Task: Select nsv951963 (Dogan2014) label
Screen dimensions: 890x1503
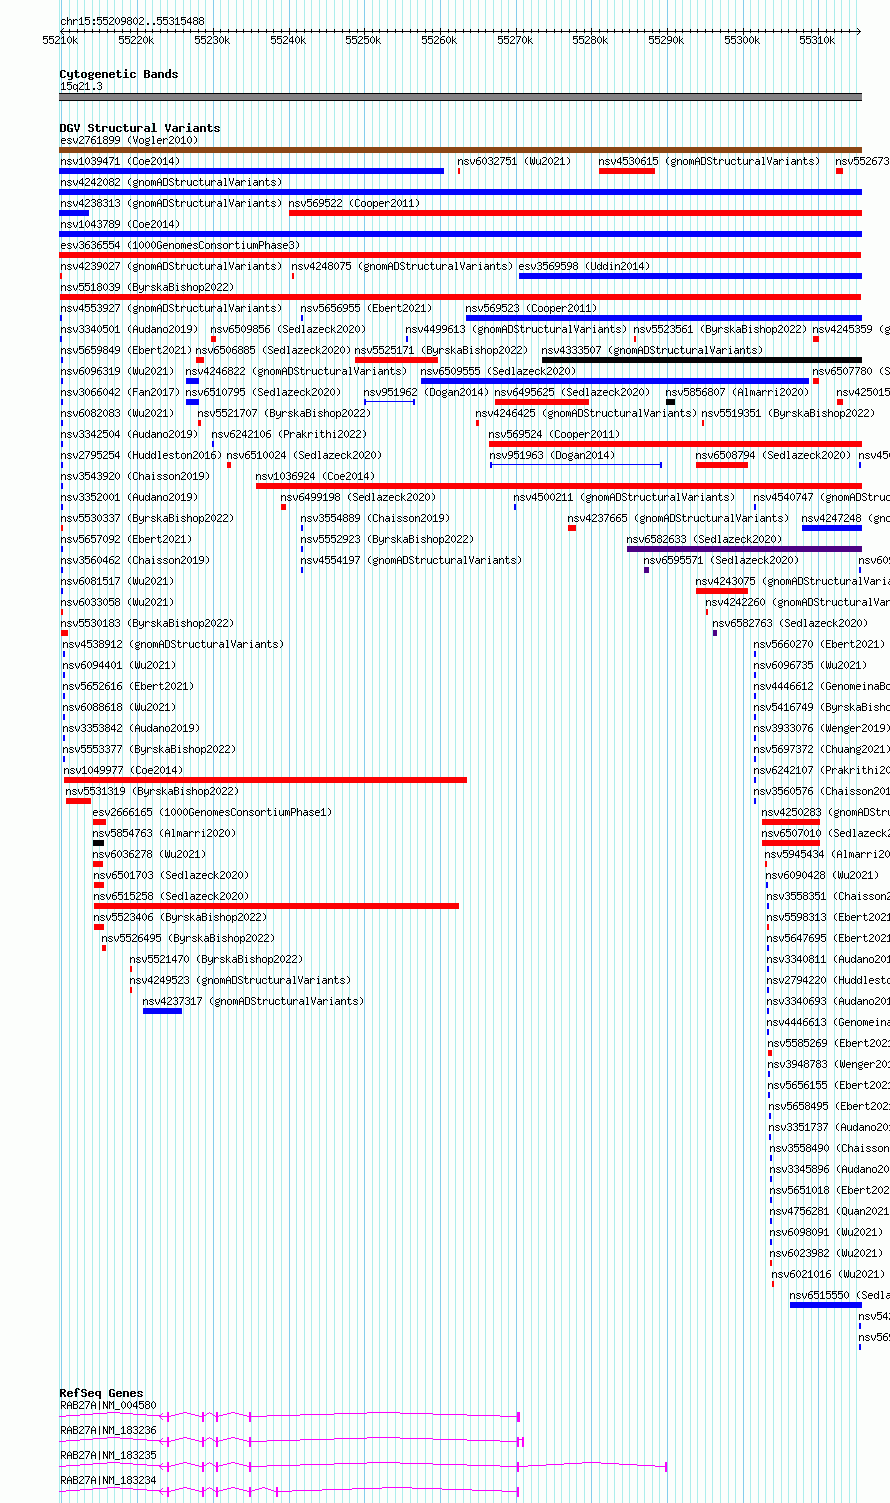Action: pos(552,455)
